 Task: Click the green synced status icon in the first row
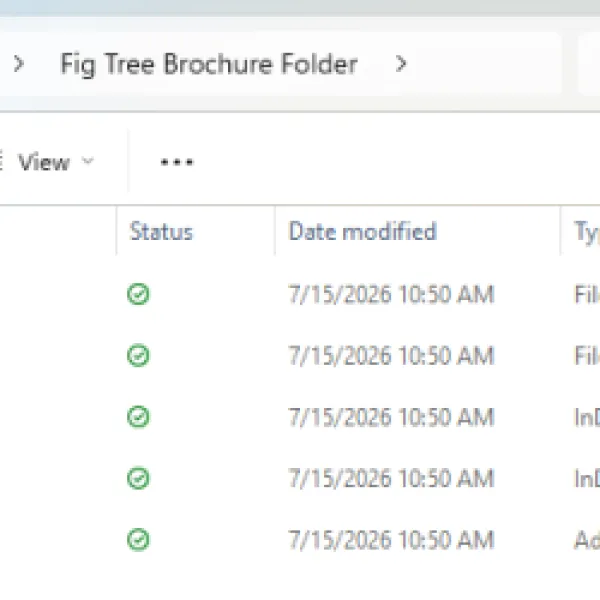pyautogui.click(x=138, y=294)
